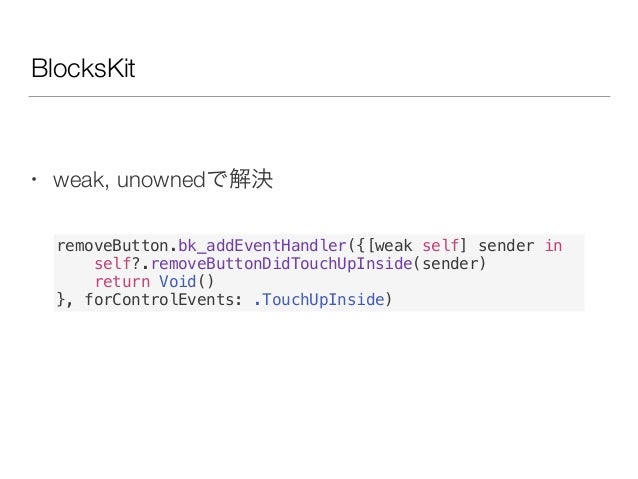Image resolution: width=638 pixels, height=479 pixels.
Task: Click the pink self keyword in brackets
Action: point(441,246)
